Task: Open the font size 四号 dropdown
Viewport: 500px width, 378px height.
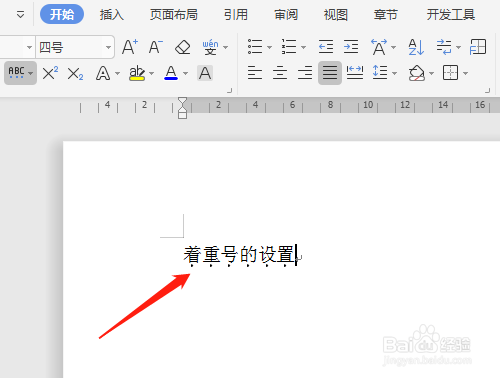Action: coord(108,47)
